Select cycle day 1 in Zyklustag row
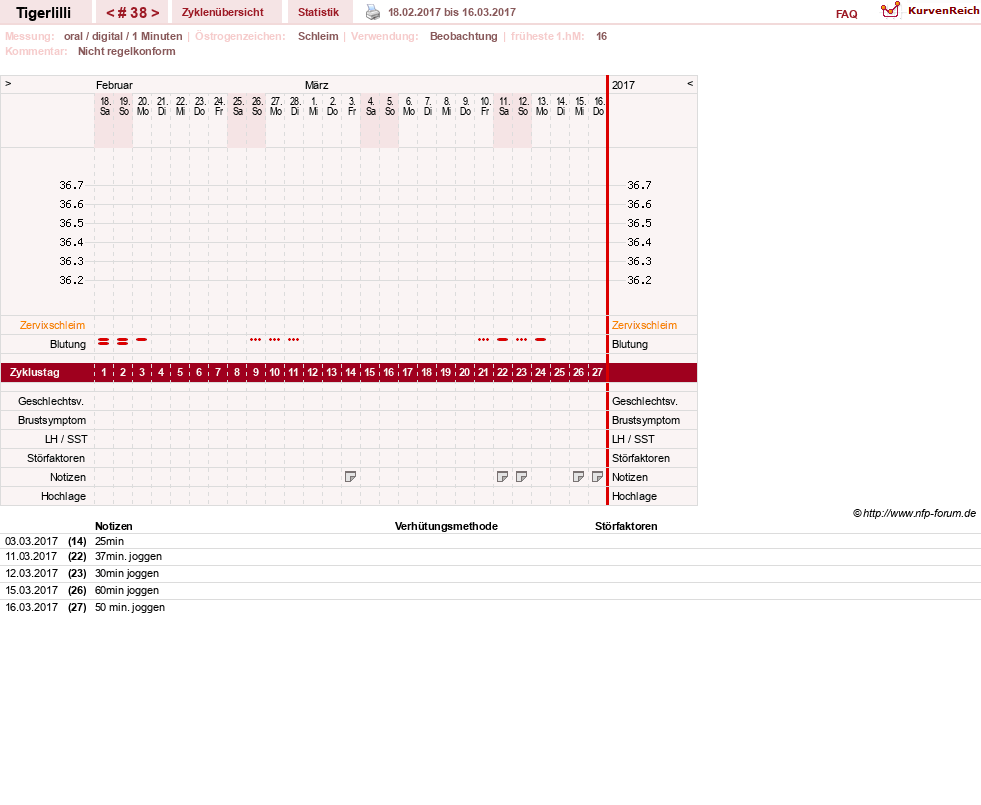981x805 pixels. (104, 372)
